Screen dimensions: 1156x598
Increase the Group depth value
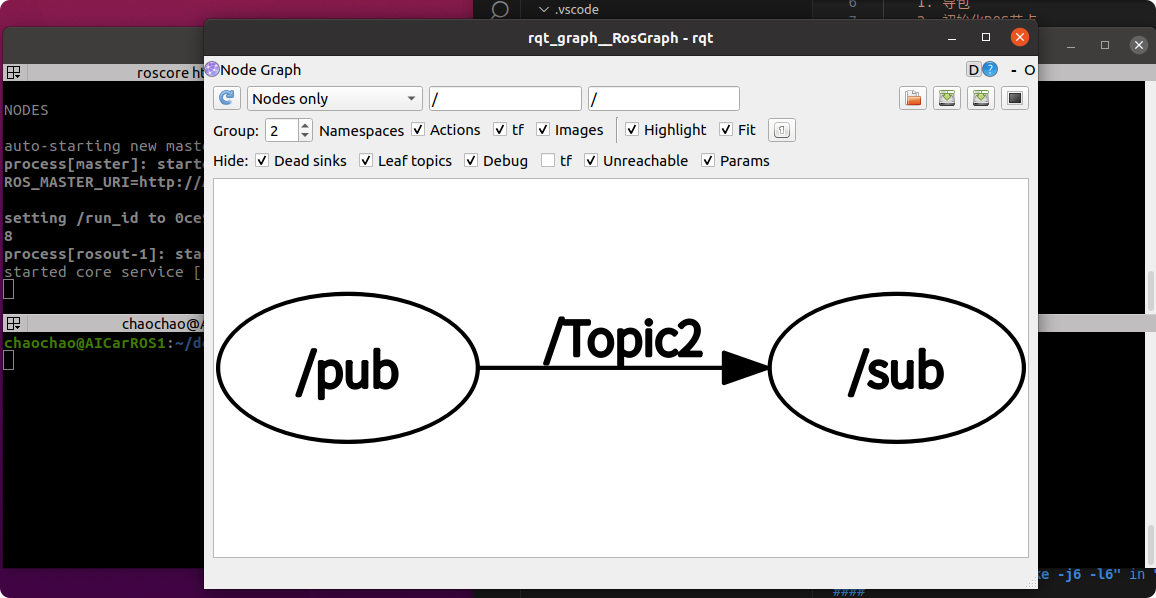(306, 125)
